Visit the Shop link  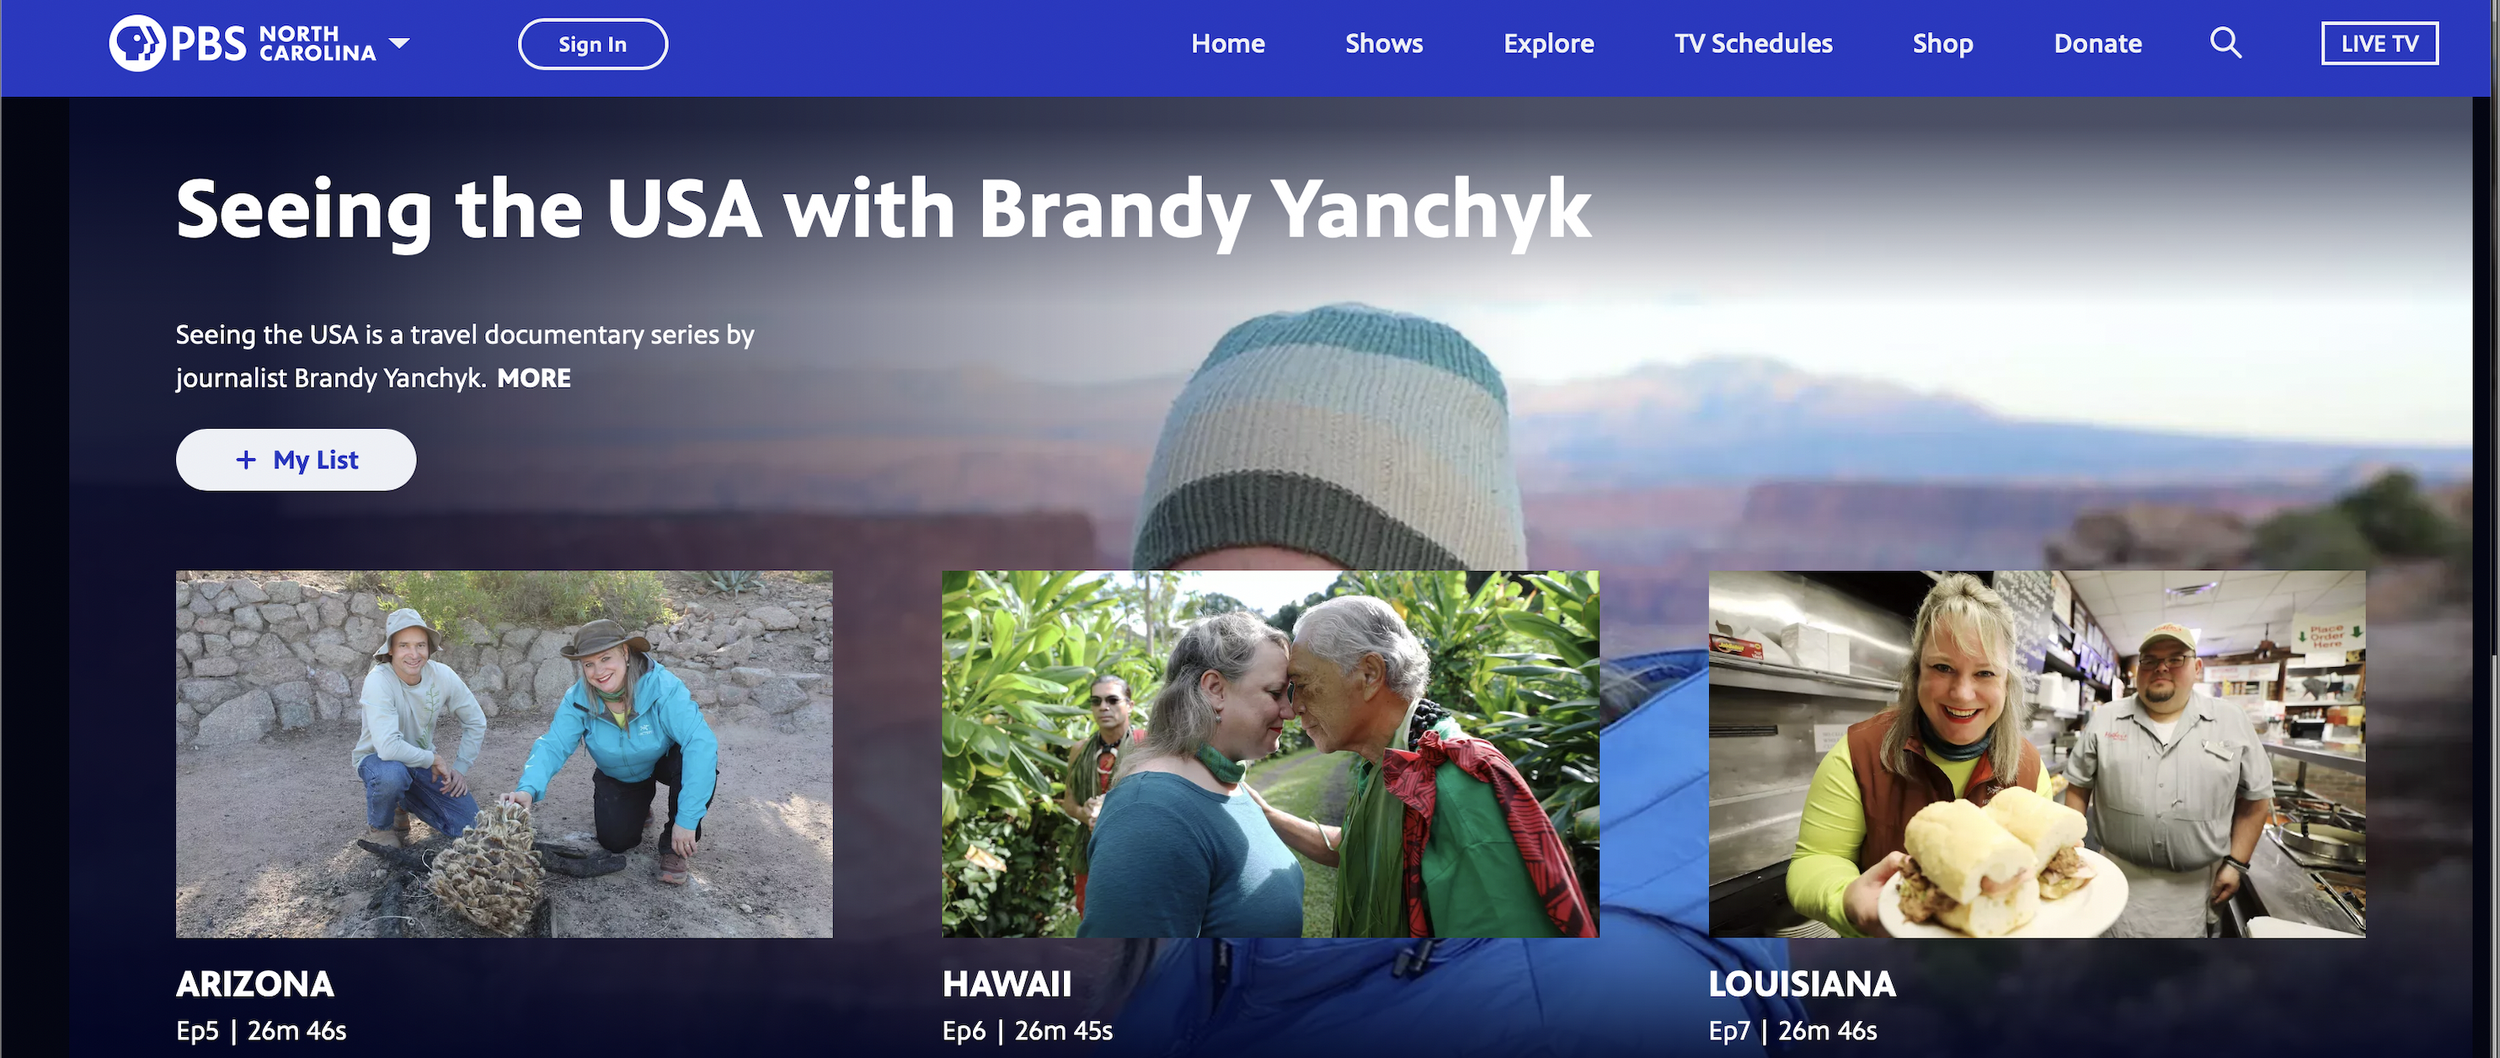1943,44
